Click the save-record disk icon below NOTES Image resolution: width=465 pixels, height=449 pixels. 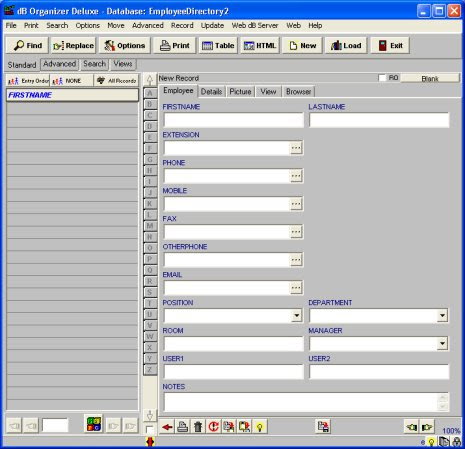pyautogui.click(x=323, y=427)
